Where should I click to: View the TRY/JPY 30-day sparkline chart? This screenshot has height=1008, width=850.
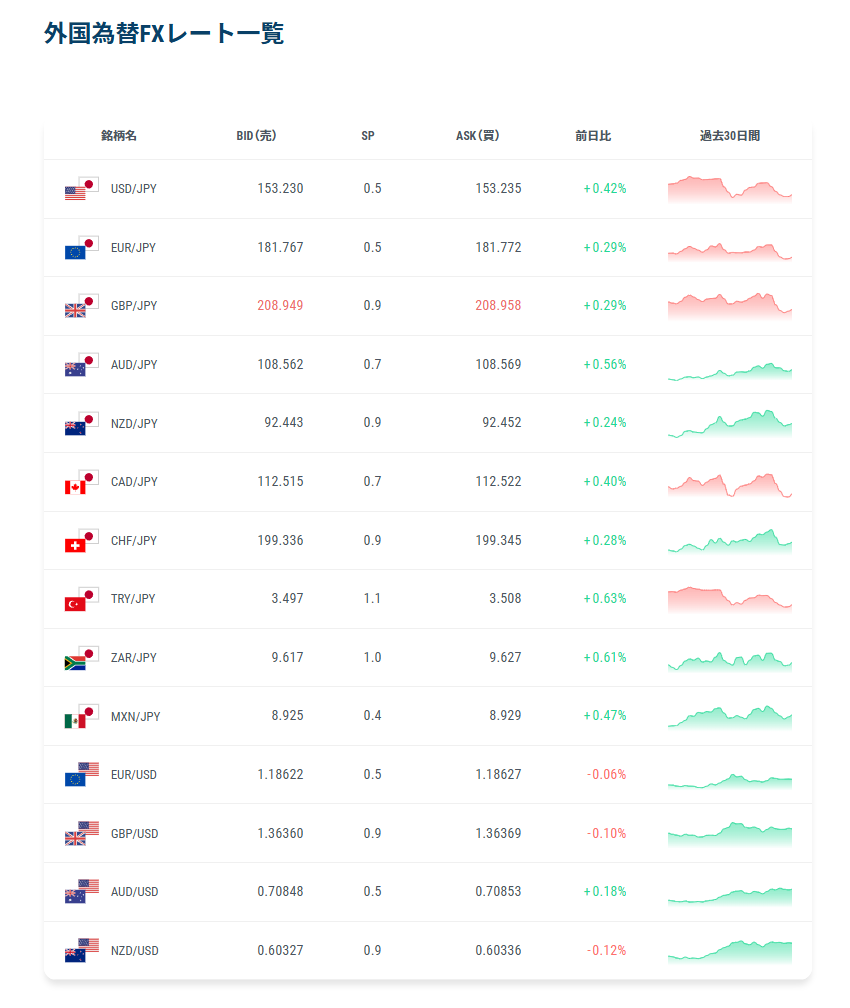(729, 599)
